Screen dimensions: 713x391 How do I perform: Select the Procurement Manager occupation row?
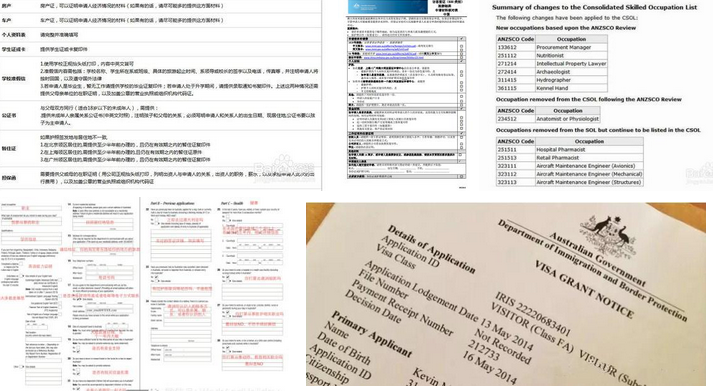click(552, 47)
